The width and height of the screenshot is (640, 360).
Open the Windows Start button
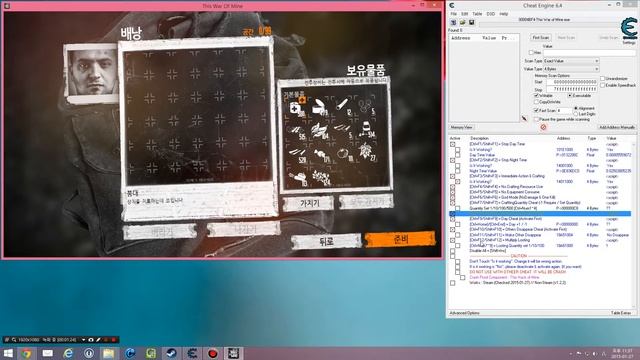7,353
